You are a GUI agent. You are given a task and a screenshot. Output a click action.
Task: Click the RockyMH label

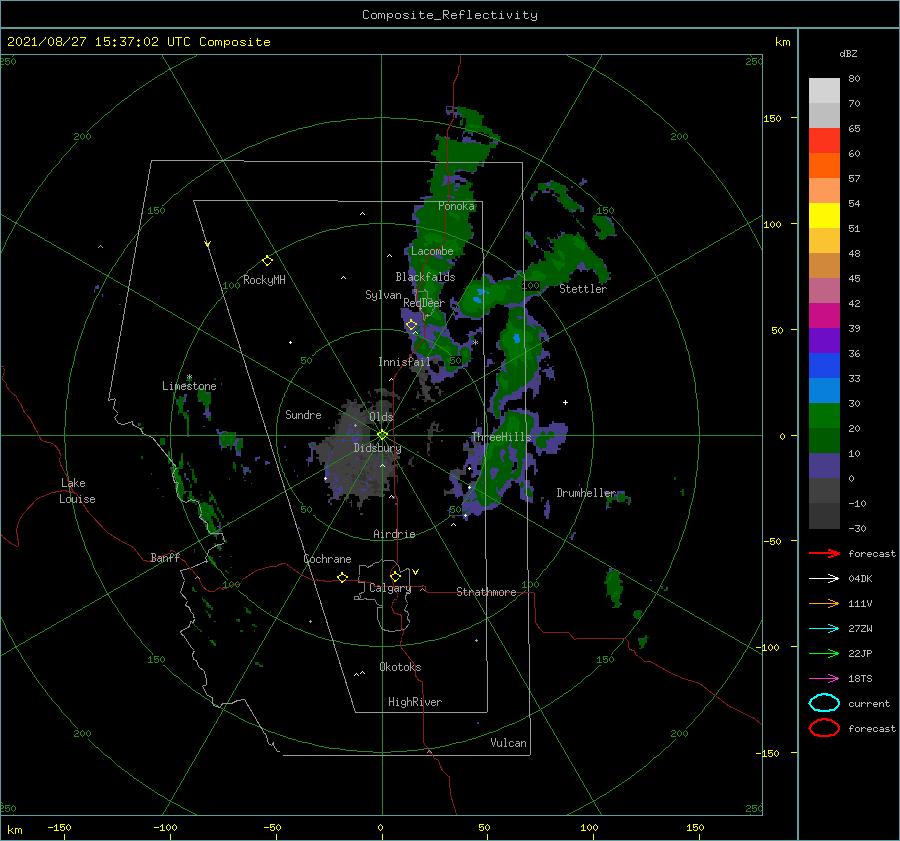pos(264,280)
